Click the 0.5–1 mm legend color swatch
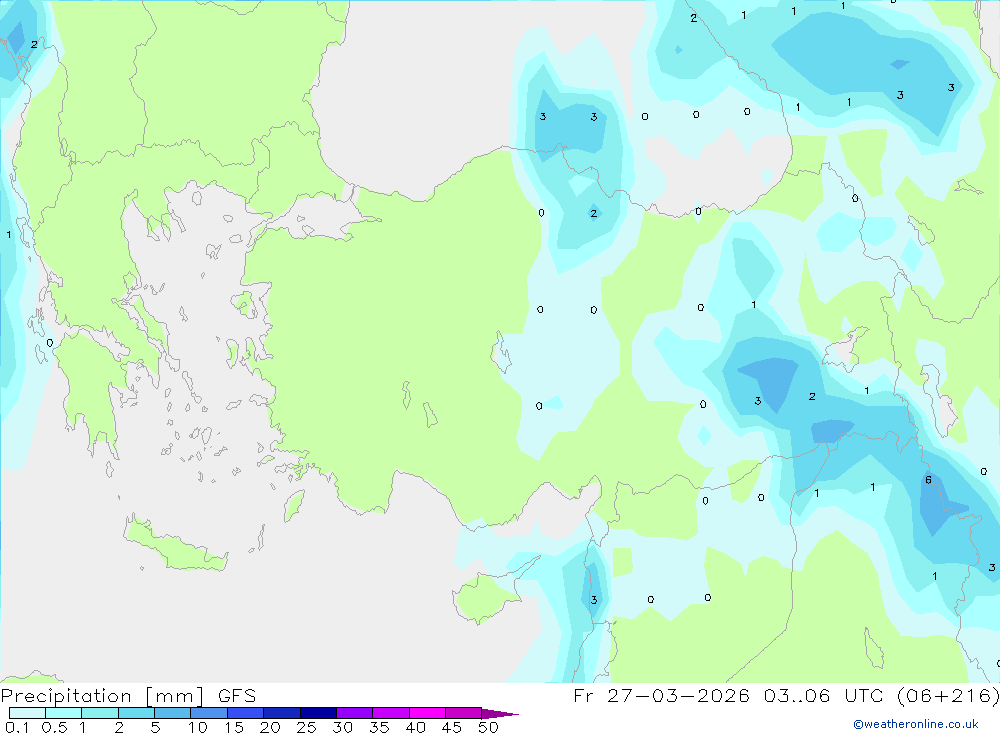Viewport: 1000px width, 733px height. (x=64, y=713)
